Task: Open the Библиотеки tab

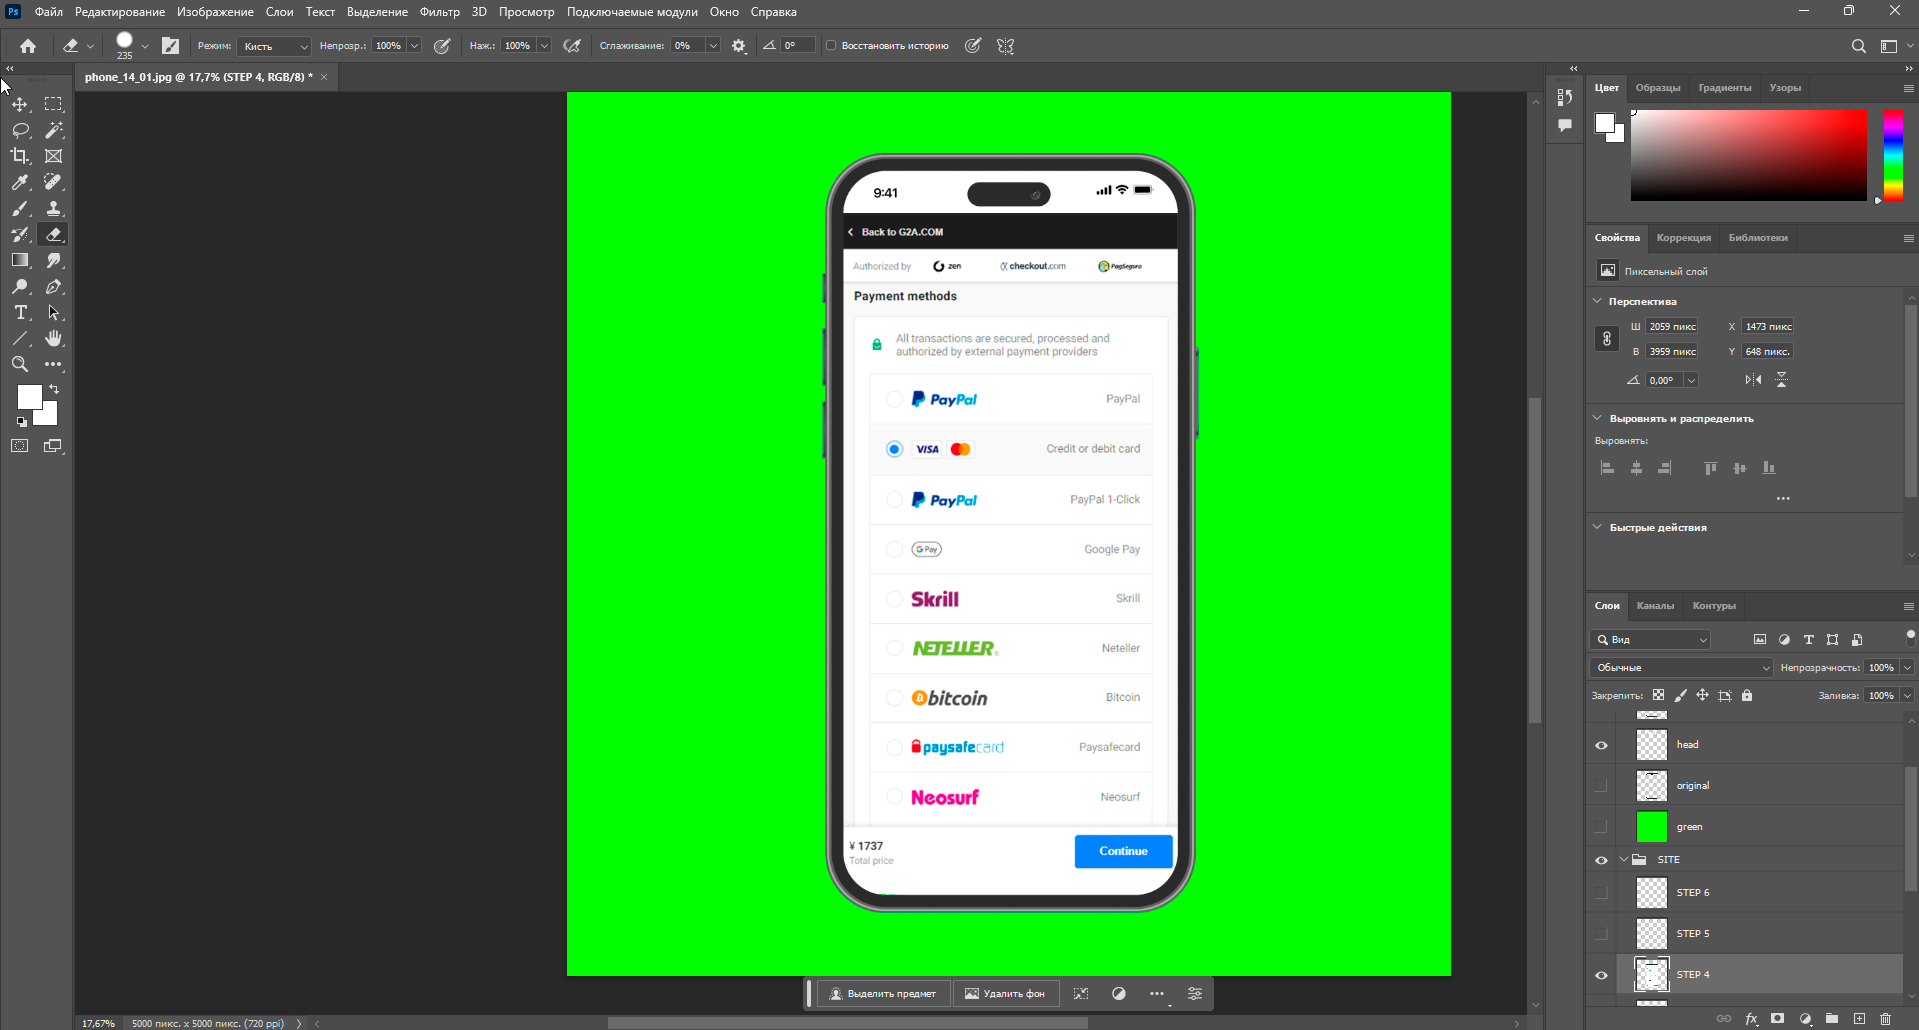Action: click(1758, 238)
